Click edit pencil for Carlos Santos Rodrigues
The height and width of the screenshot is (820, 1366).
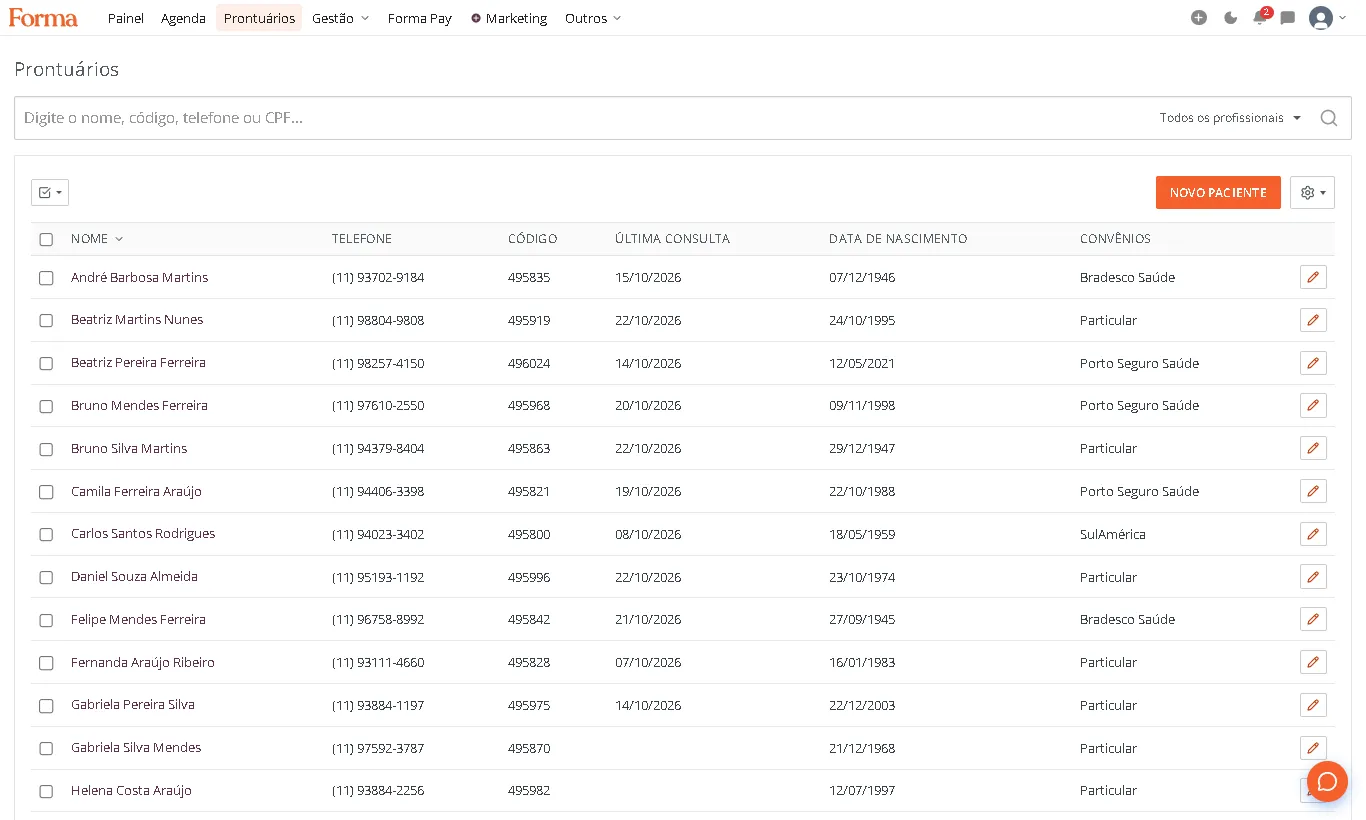coord(1313,534)
